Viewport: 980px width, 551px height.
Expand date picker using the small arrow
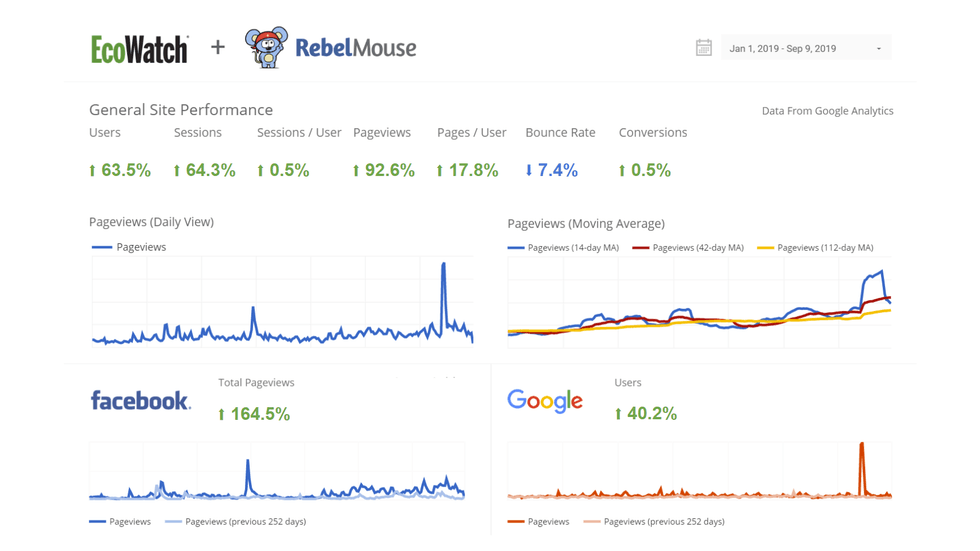coord(879,49)
